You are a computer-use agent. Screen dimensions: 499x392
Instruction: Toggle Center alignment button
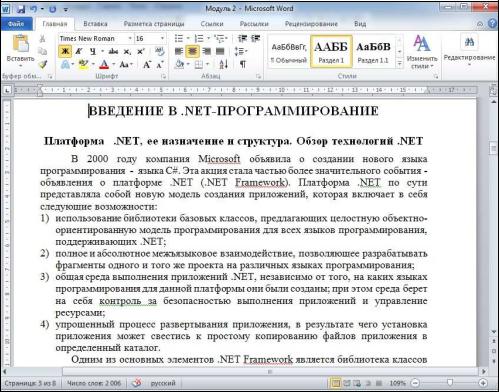pos(193,51)
